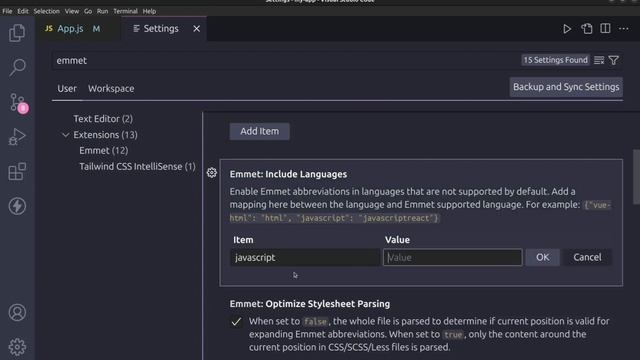Image resolution: width=640 pixels, height=360 pixels.
Task: Select Emmet (12) in settings tree
Action: point(104,151)
